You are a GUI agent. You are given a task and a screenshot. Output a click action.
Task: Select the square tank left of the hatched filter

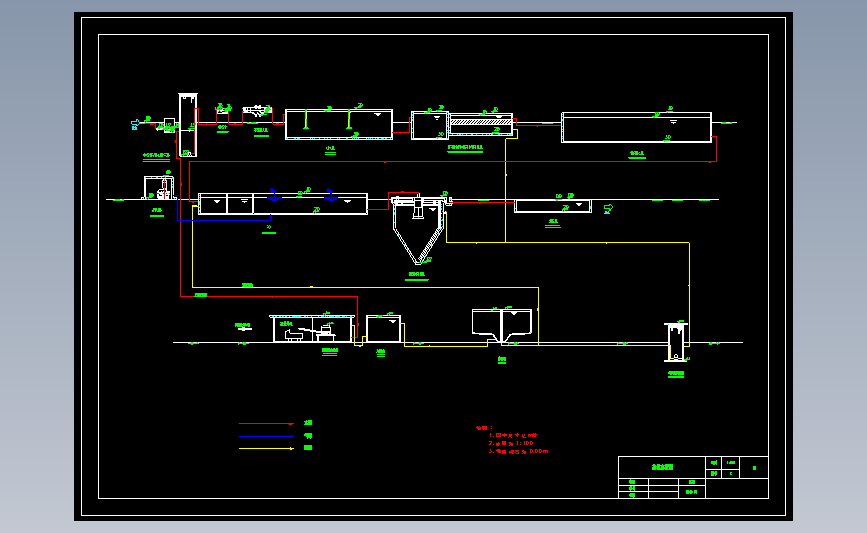coord(430,126)
